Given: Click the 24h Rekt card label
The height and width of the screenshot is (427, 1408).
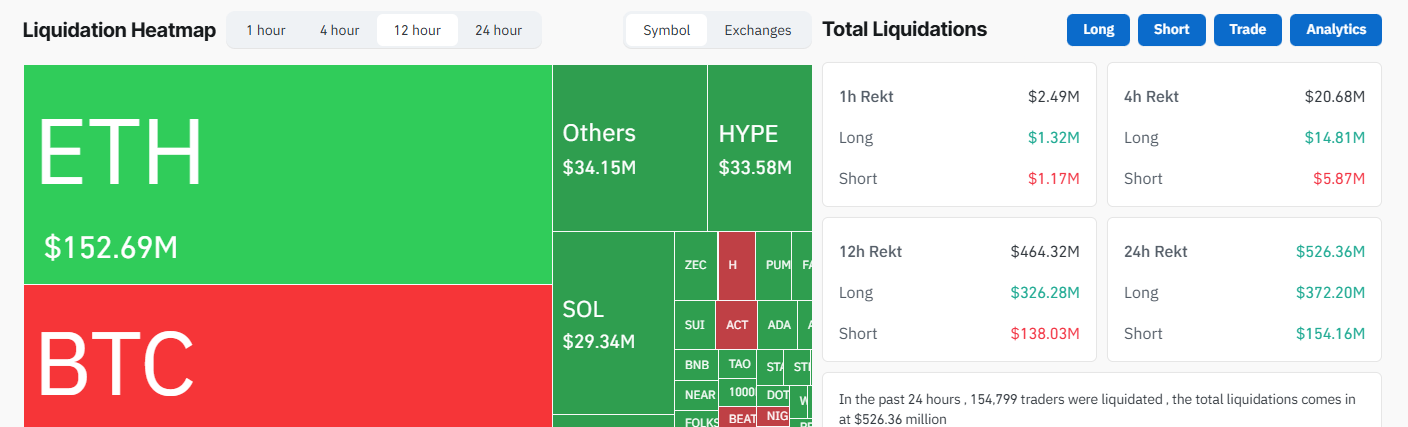Looking at the screenshot, I should point(1155,252).
